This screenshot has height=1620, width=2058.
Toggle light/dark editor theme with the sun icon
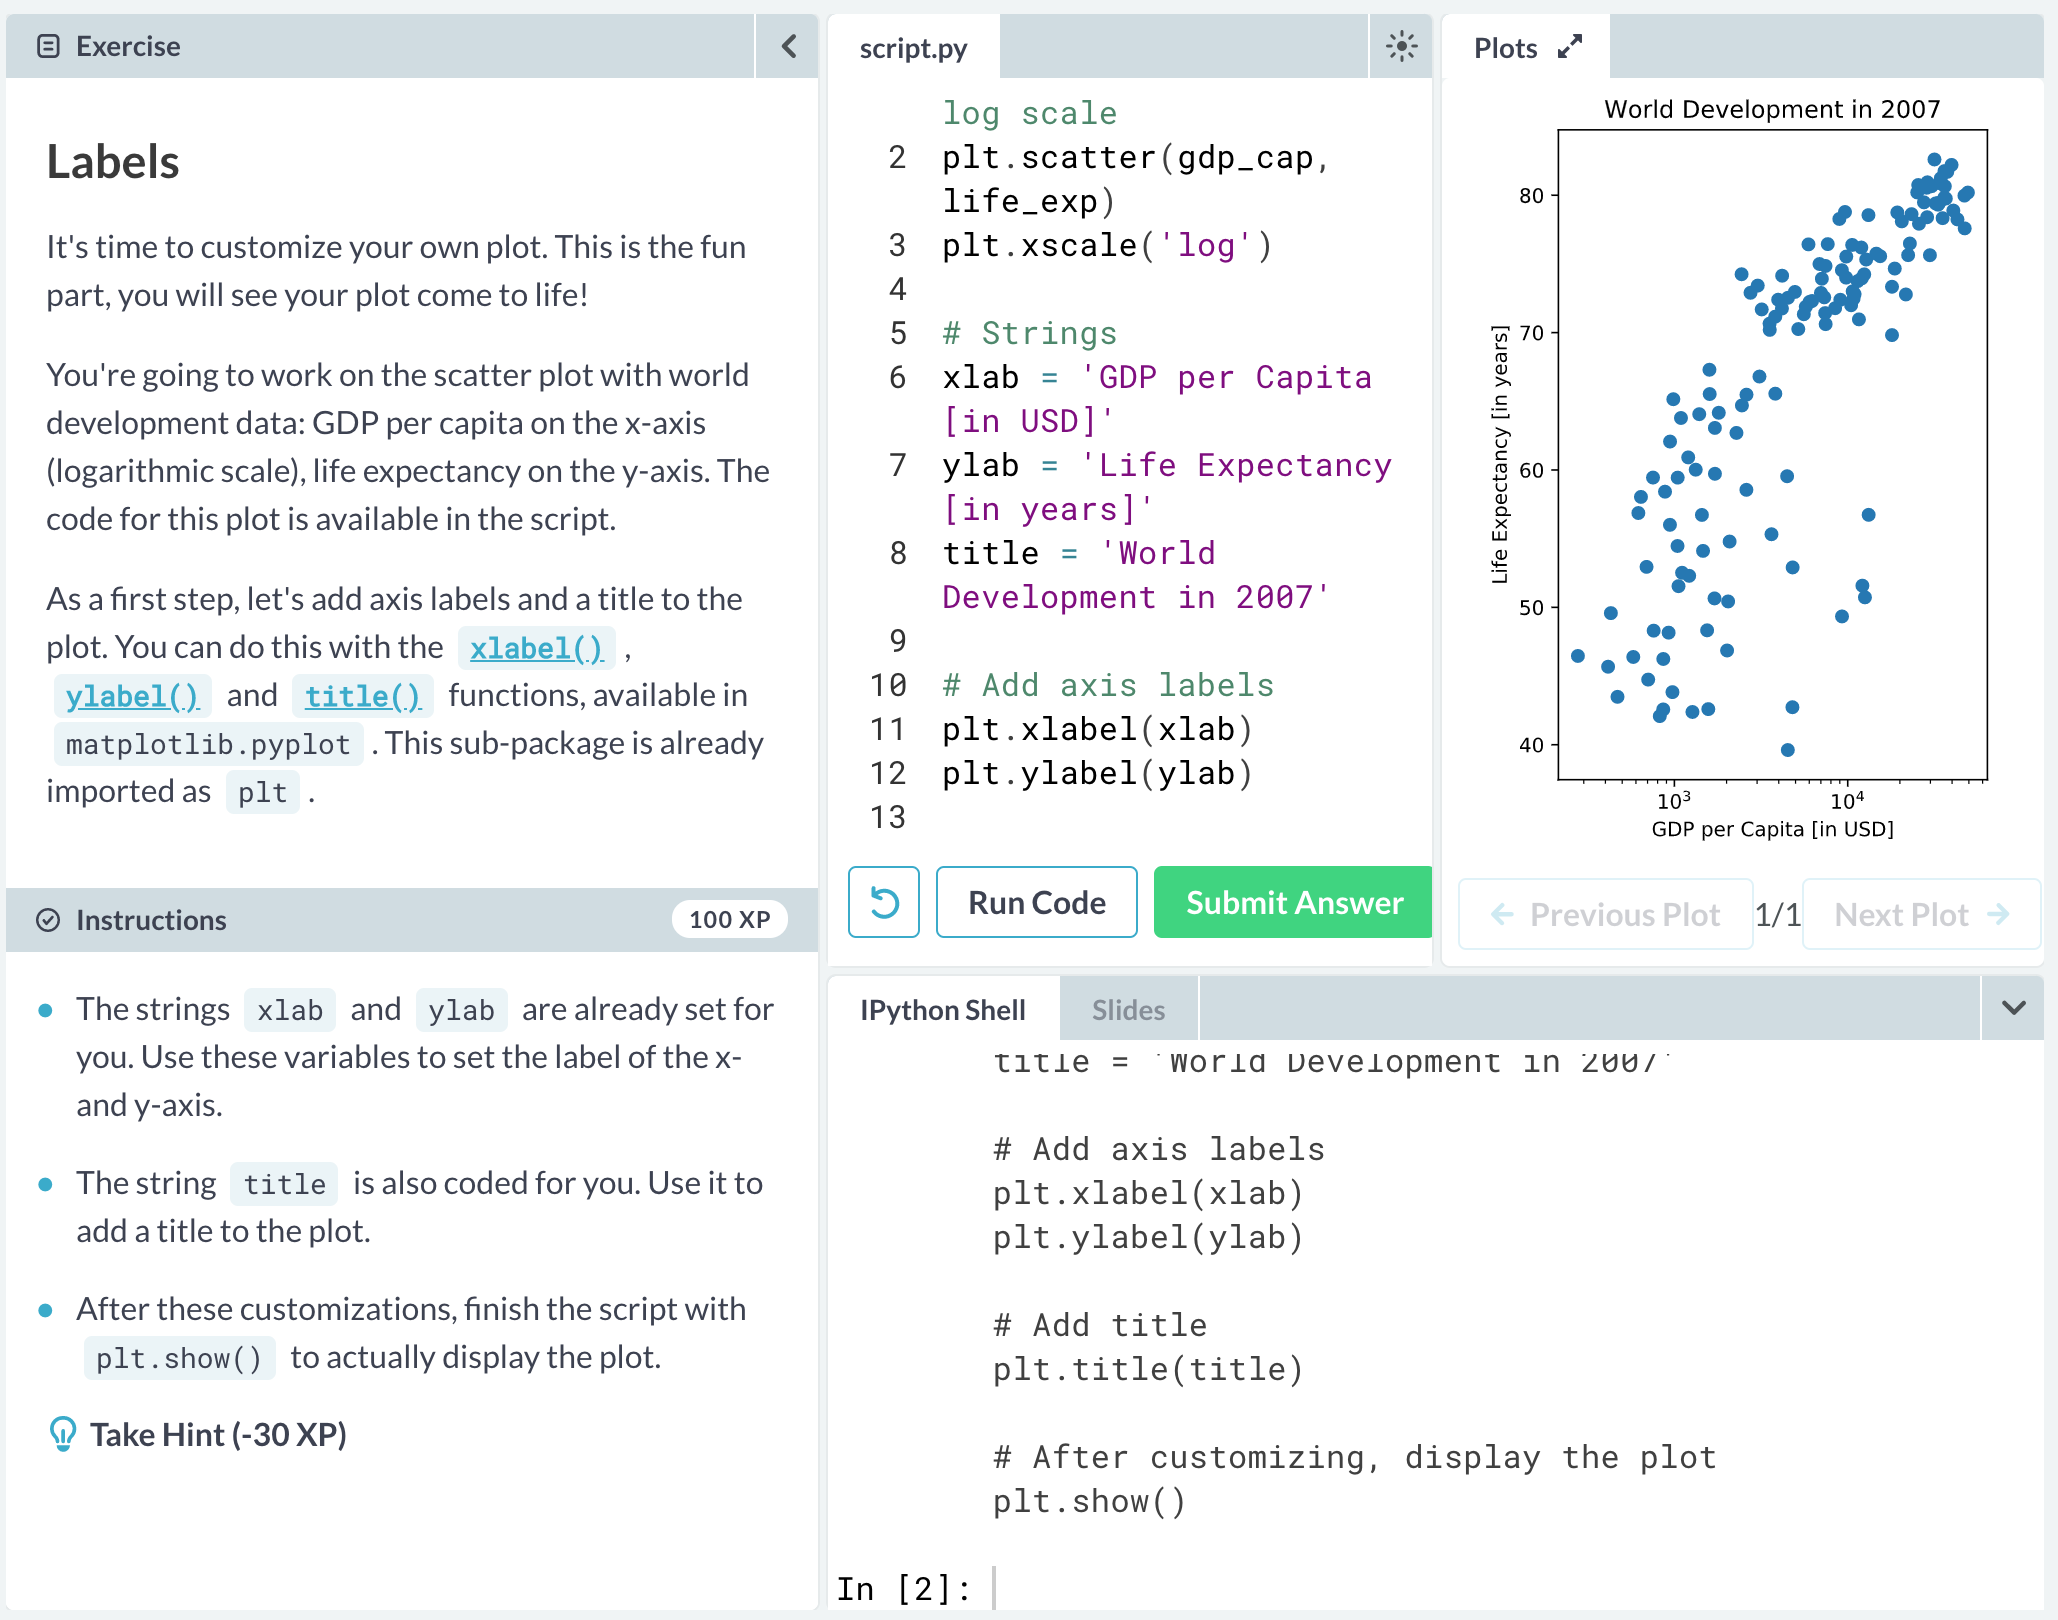click(x=1401, y=46)
